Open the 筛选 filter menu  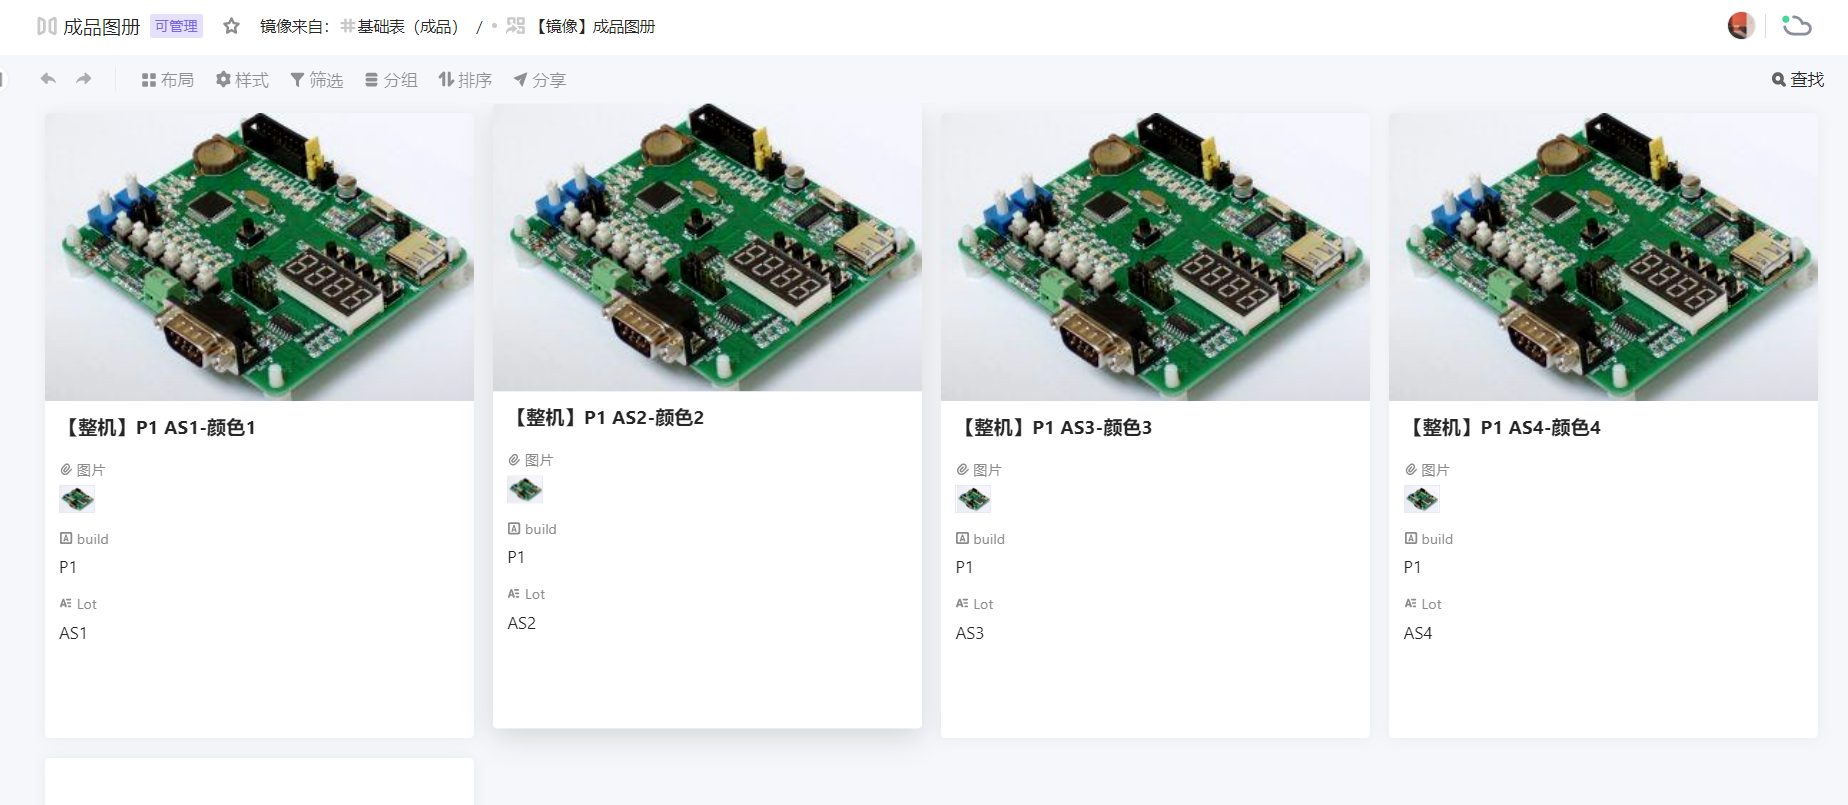coord(316,80)
